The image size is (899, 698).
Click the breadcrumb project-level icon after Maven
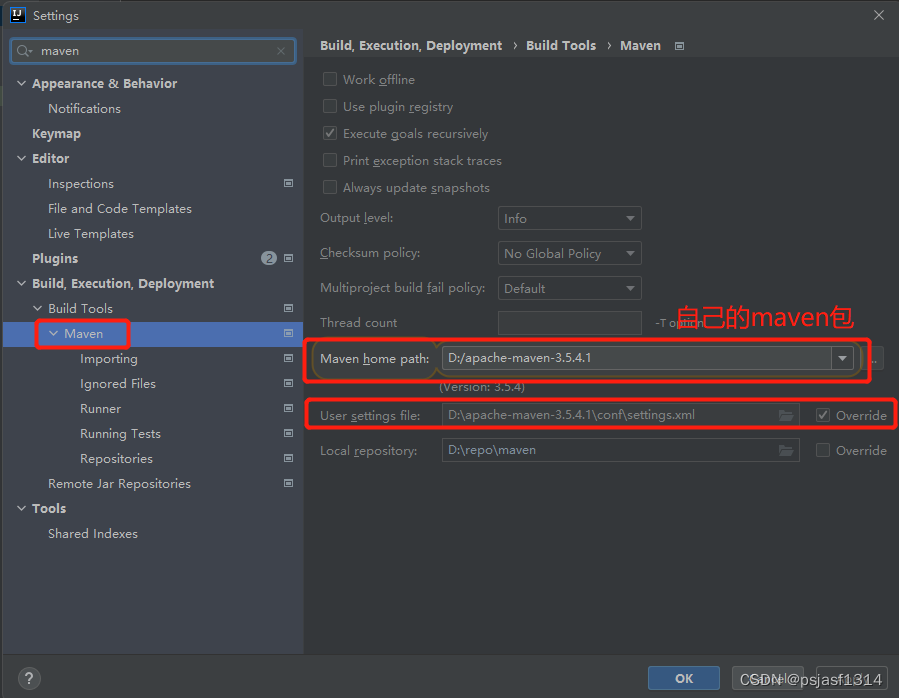tap(679, 46)
